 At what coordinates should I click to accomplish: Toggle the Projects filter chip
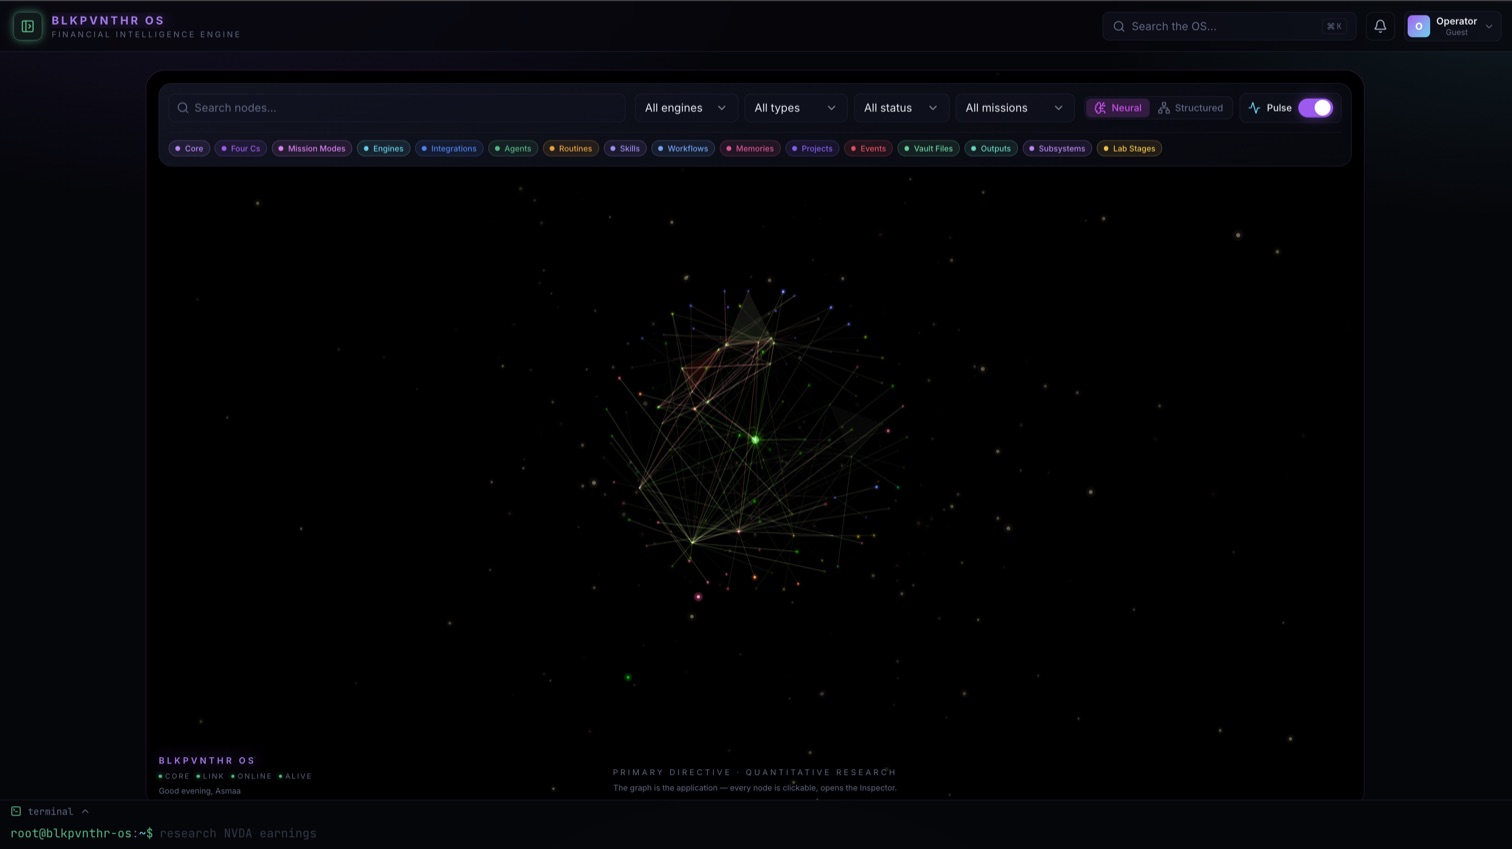[x=812, y=148]
